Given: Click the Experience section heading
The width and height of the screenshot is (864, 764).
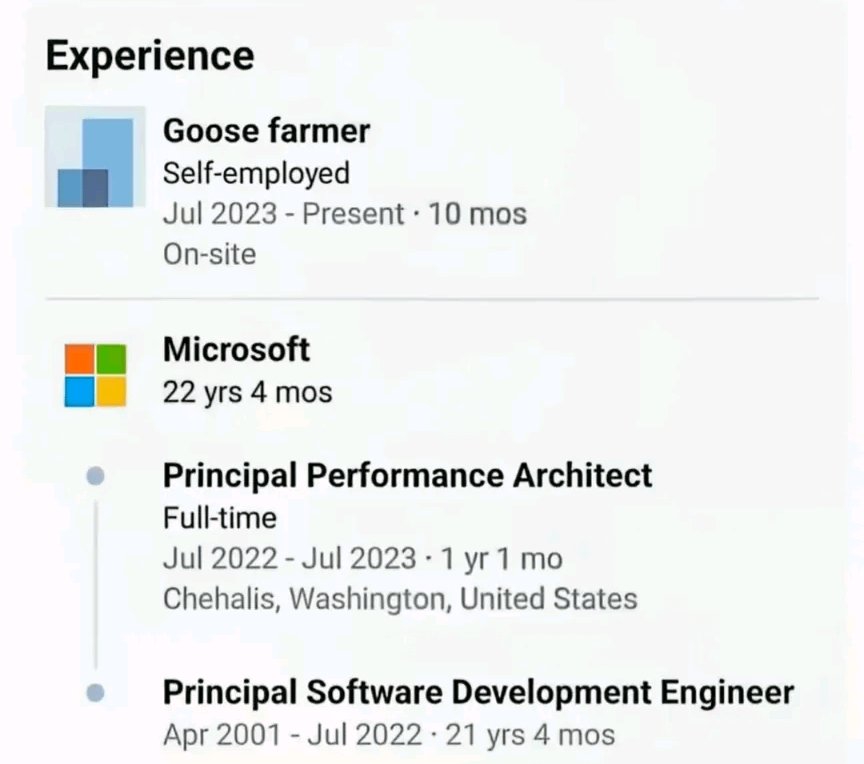Looking at the screenshot, I should coord(150,56).
